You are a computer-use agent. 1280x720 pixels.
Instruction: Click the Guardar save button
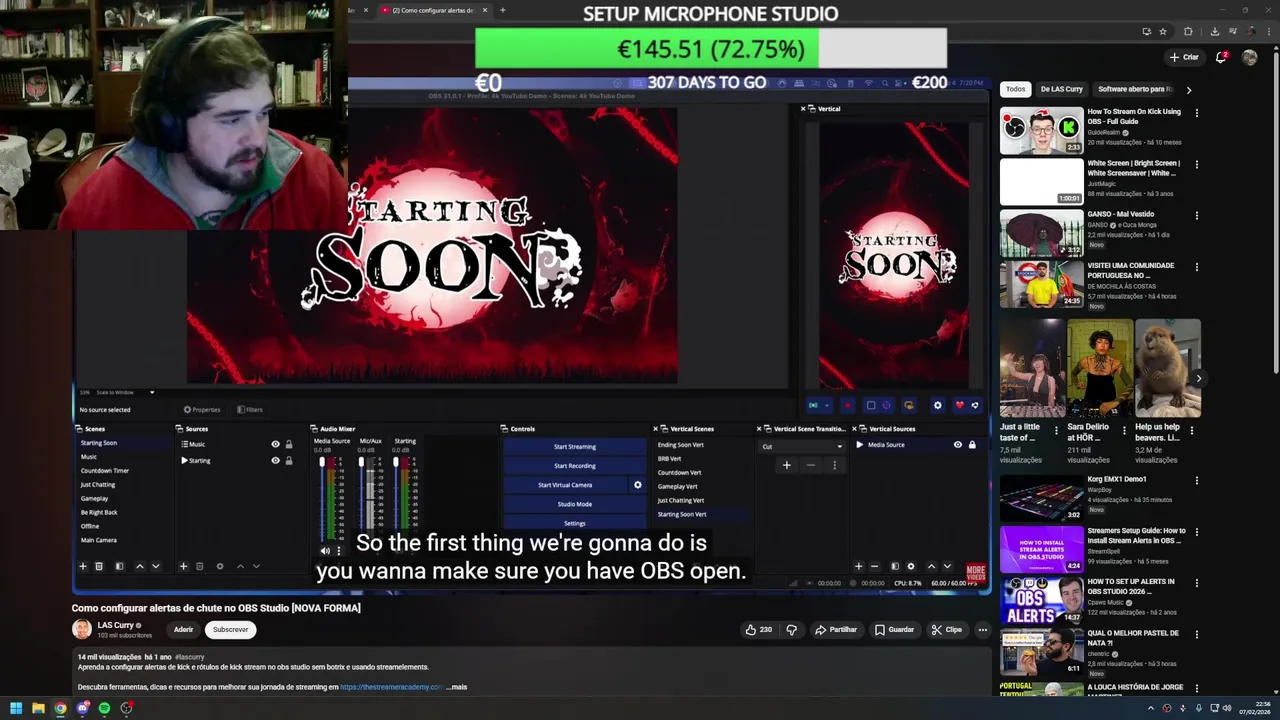point(894,629)
